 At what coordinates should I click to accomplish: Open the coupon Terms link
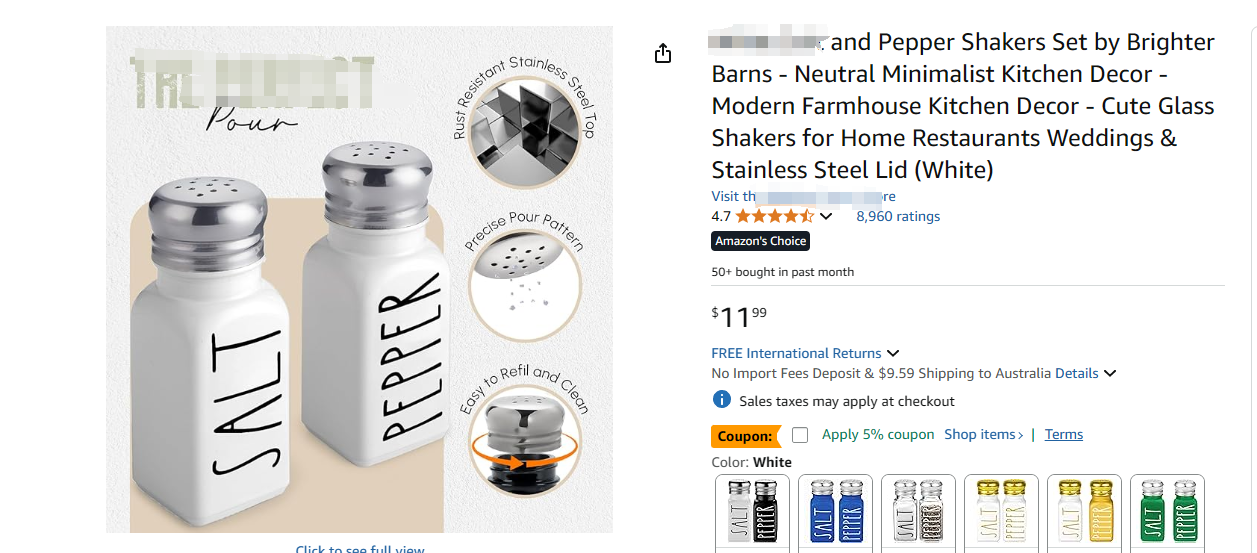[1064, 434]
